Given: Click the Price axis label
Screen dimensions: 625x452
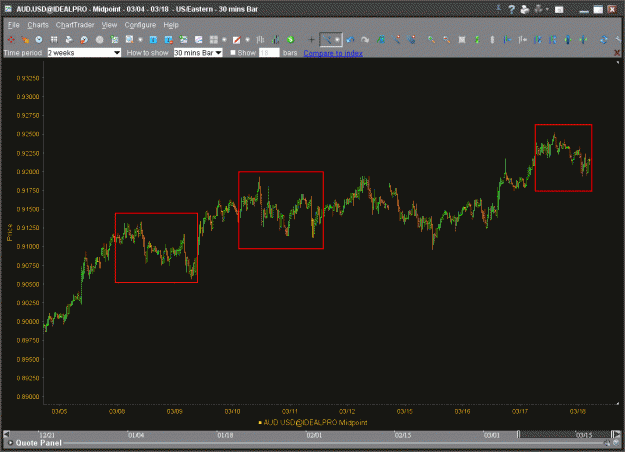Looking at the screenshot, I should (x=10, y=232).
